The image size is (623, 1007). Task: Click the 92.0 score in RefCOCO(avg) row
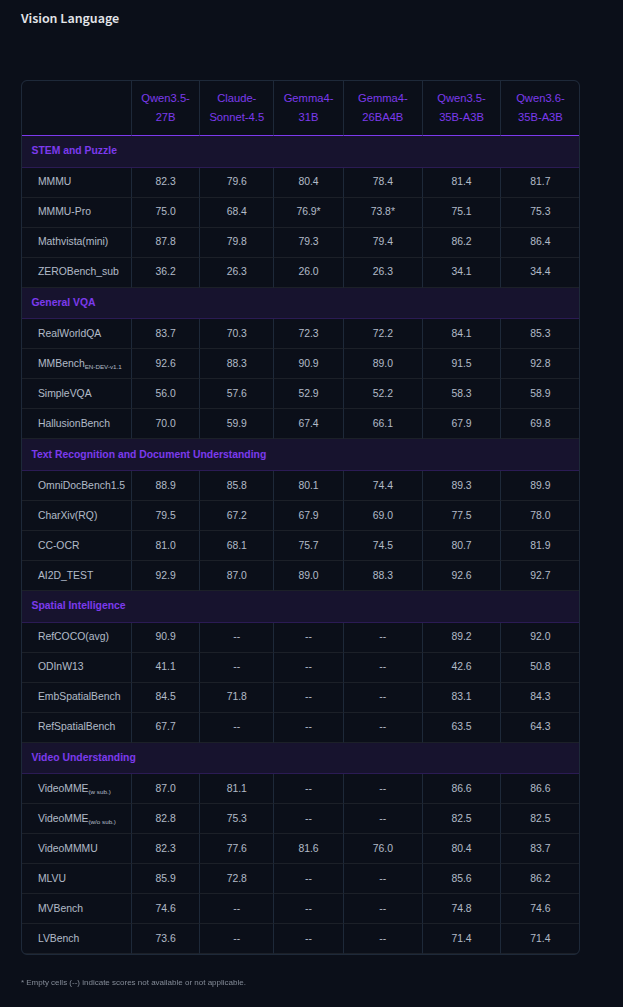point(540,636)
